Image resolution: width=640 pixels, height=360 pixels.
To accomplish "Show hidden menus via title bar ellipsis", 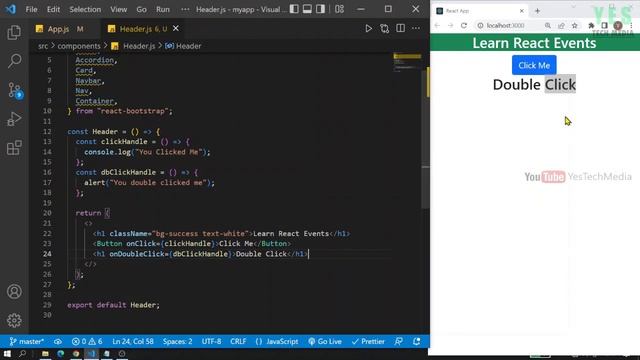I will [185, 9].
